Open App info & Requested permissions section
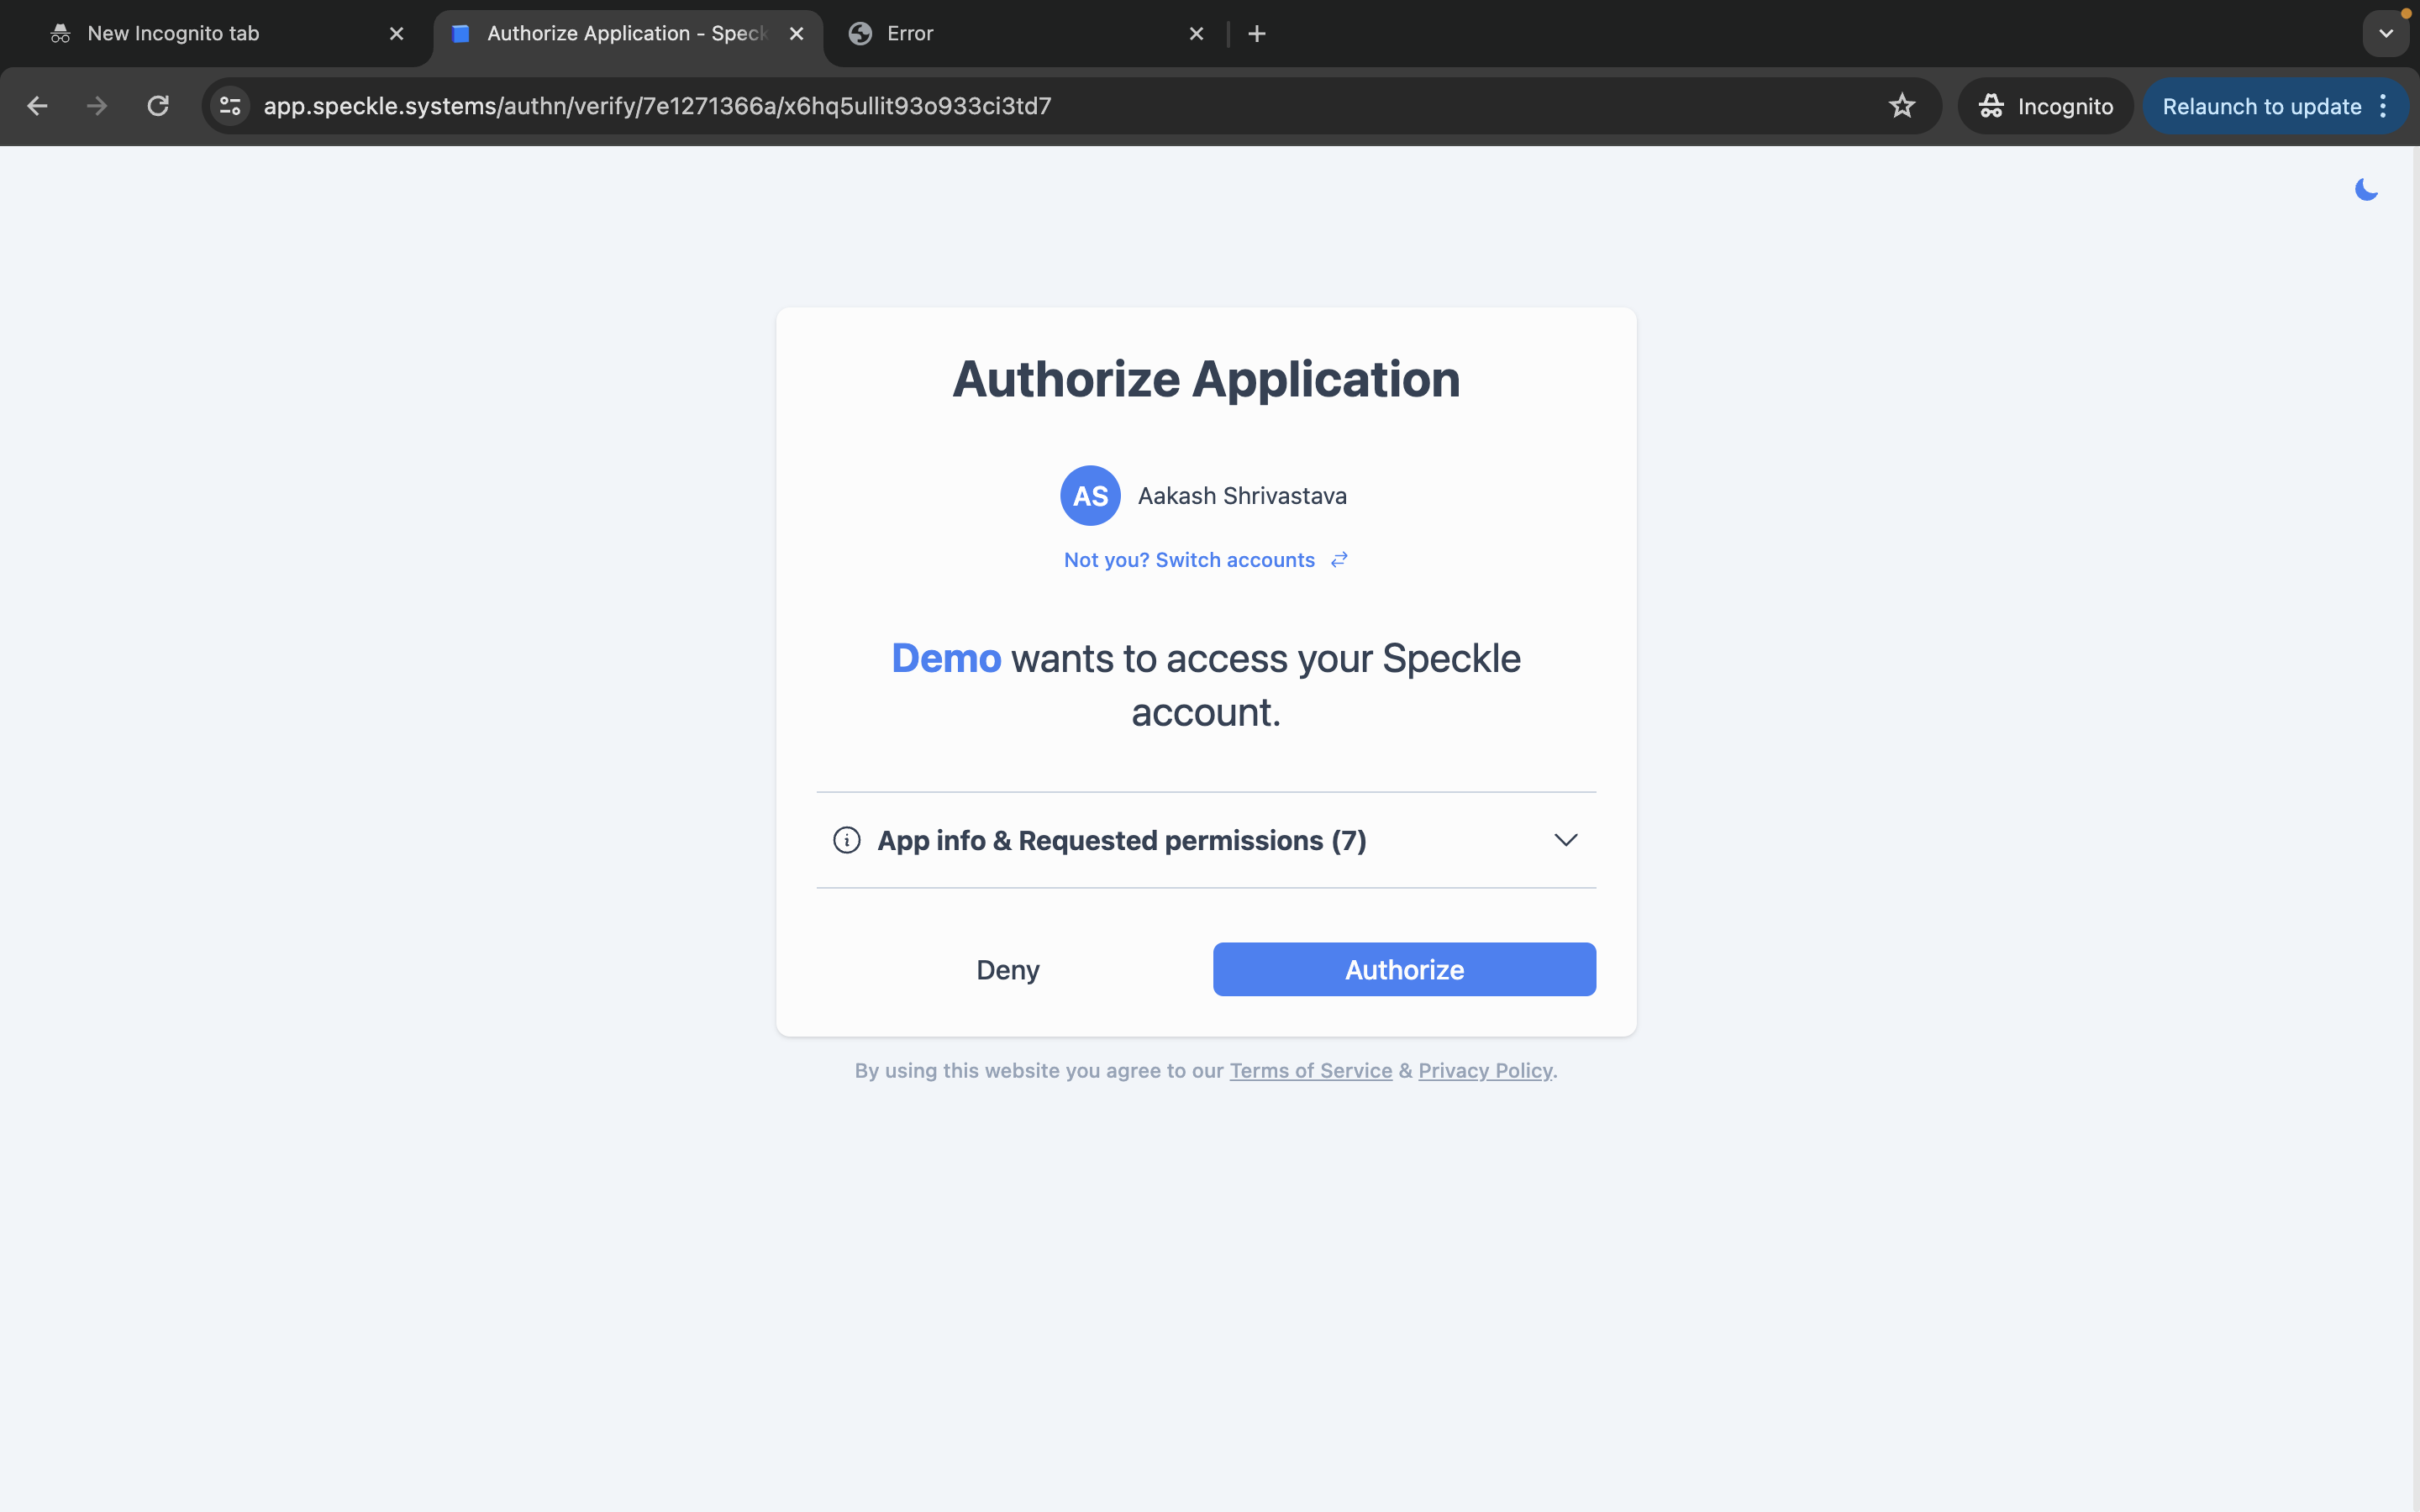This screenshot has width=2420, height=1512. tap(1121, 840)
